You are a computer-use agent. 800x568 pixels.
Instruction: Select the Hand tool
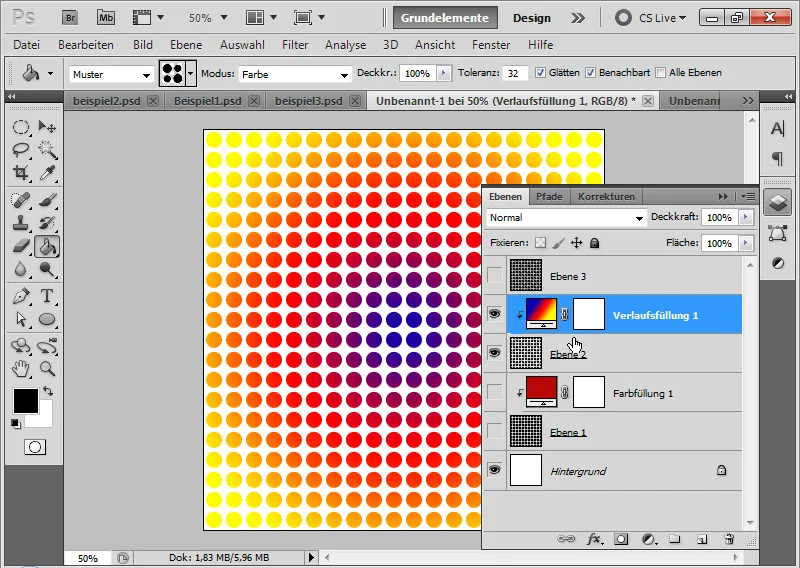click(x=20, y=368)
